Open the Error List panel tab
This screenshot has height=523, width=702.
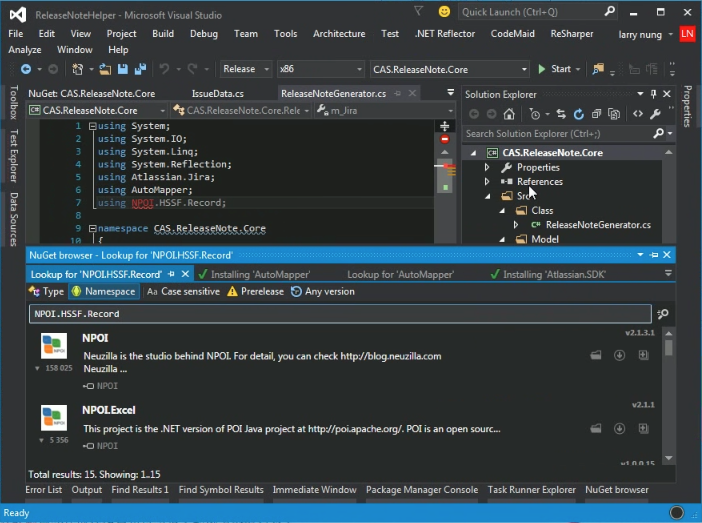pyautogui.click(x=43, y=490)
